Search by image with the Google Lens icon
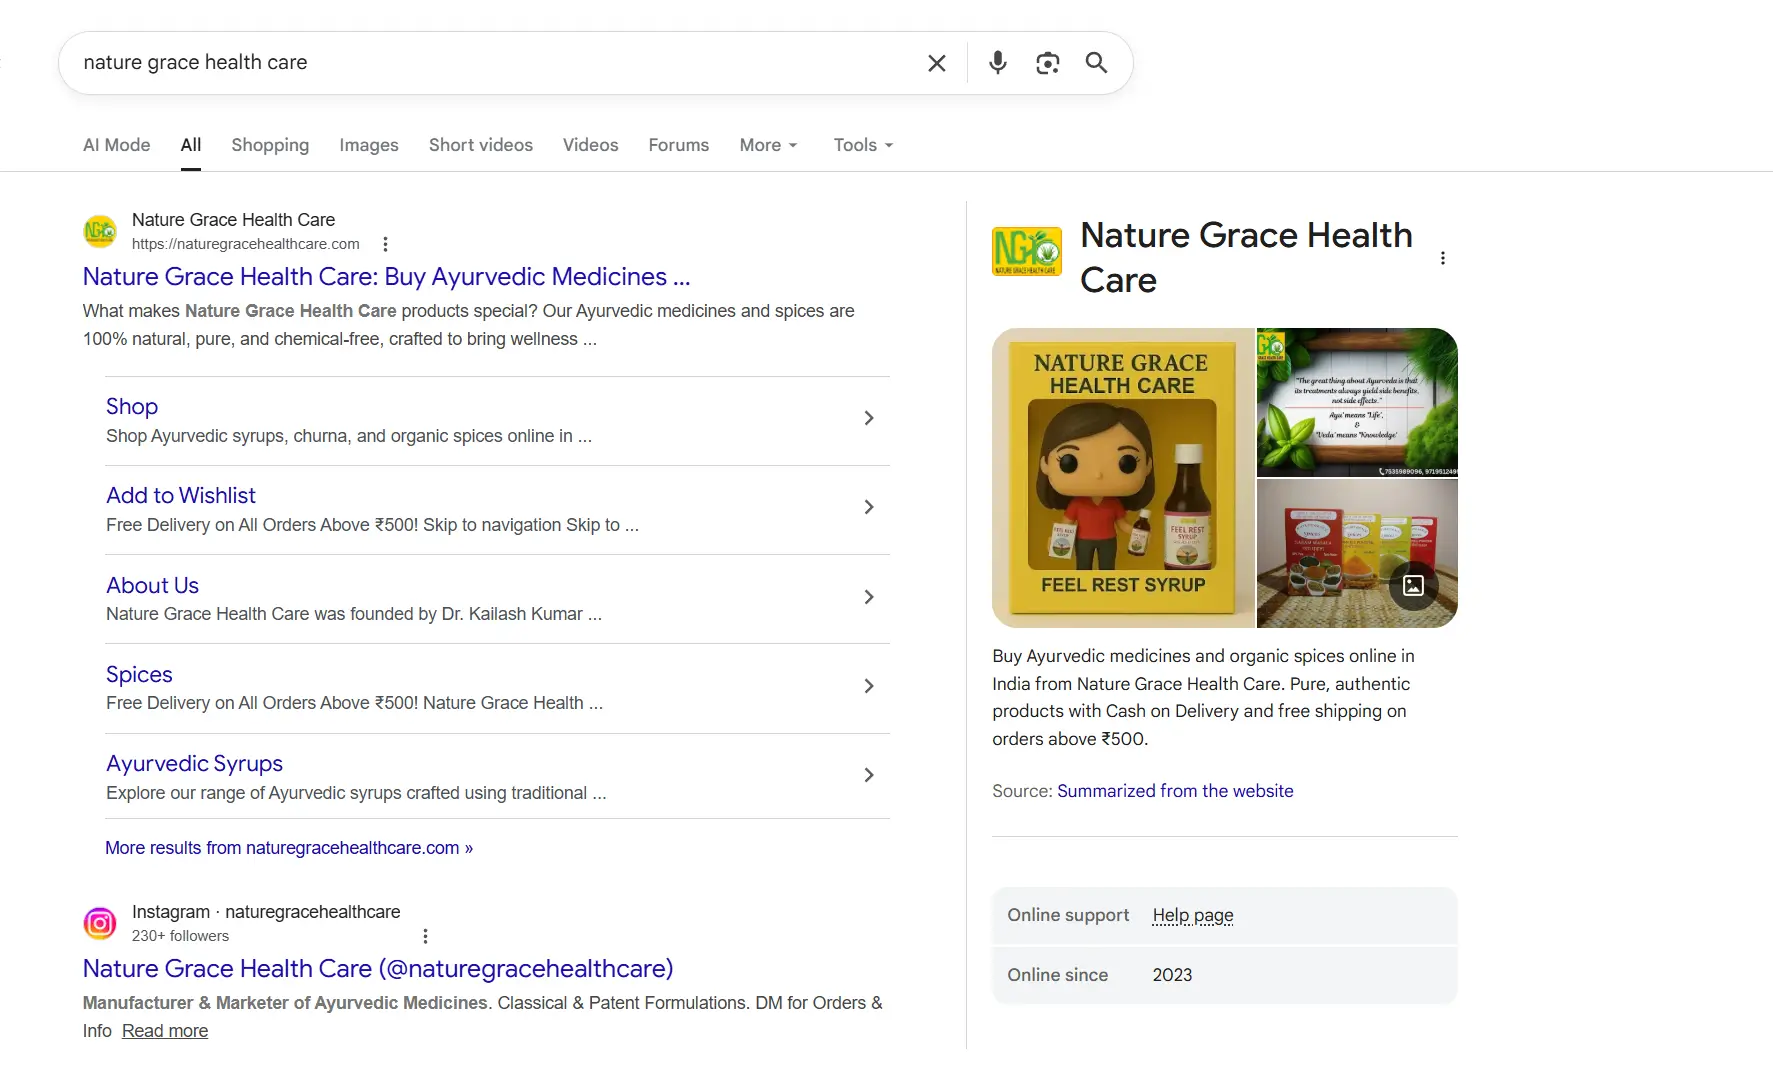Image resolution: width=1773 pixels, height=1072 pixels. click(1046, 62)
